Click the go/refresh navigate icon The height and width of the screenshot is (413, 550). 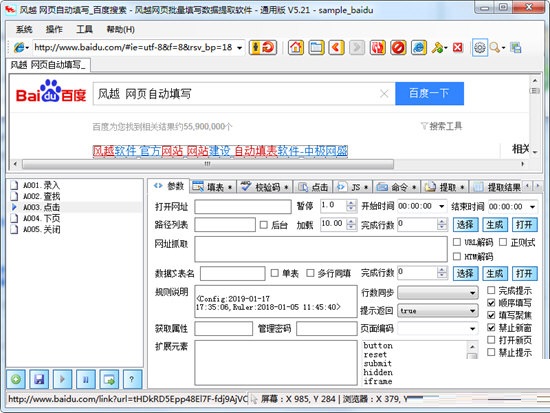pos(263,47)
